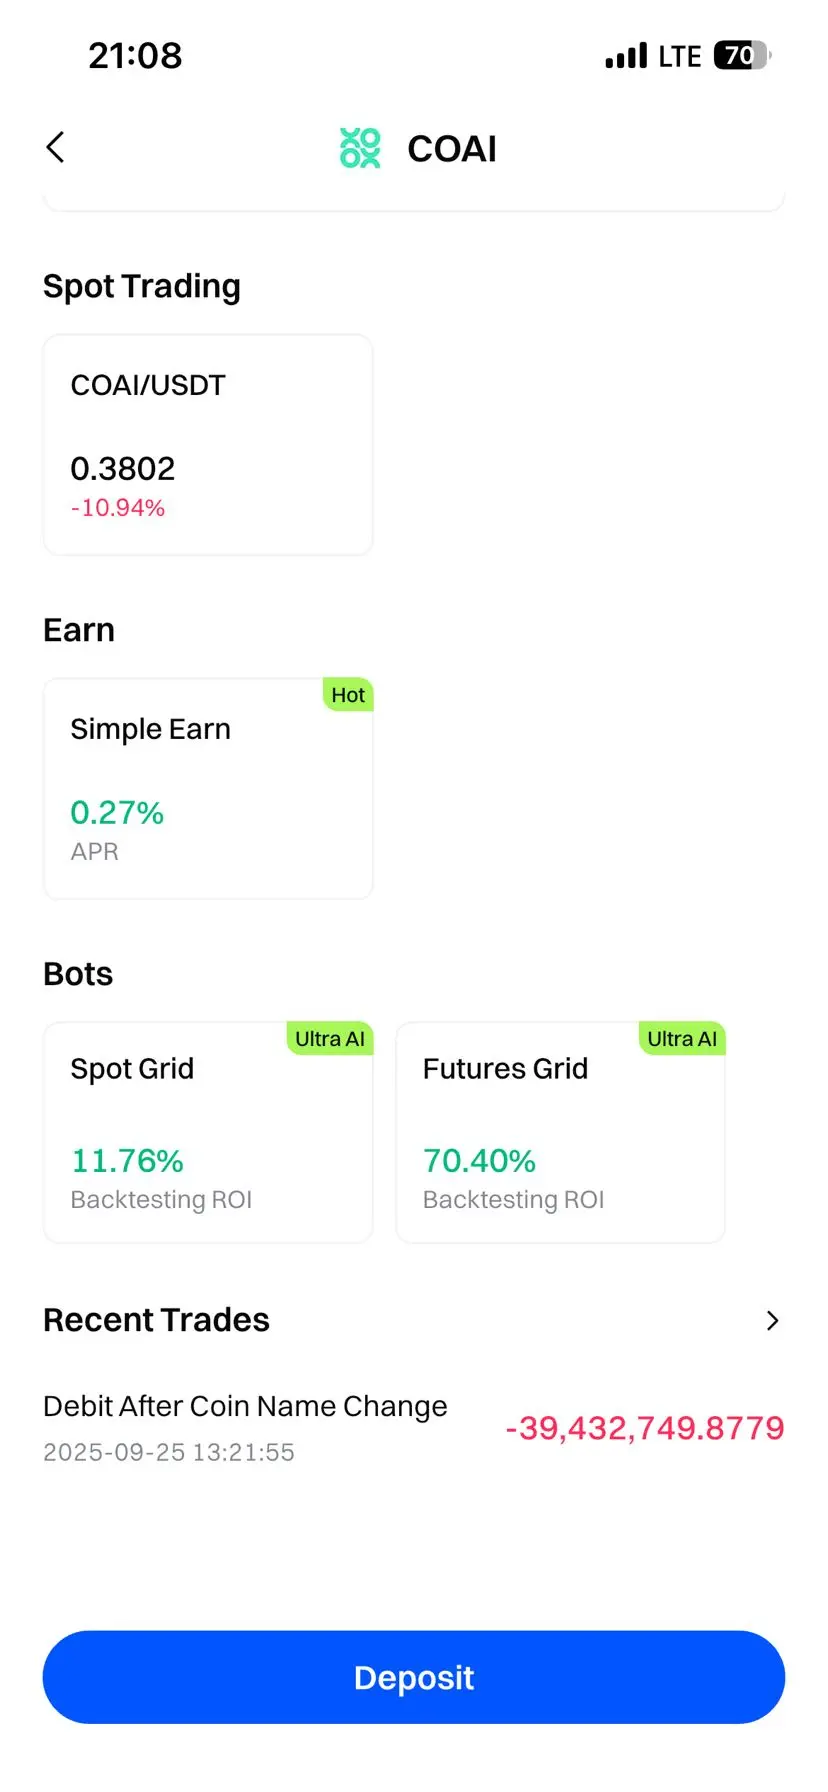
Task: Tap the 11.76% Backtesting ROI value
Action: 127,1161
